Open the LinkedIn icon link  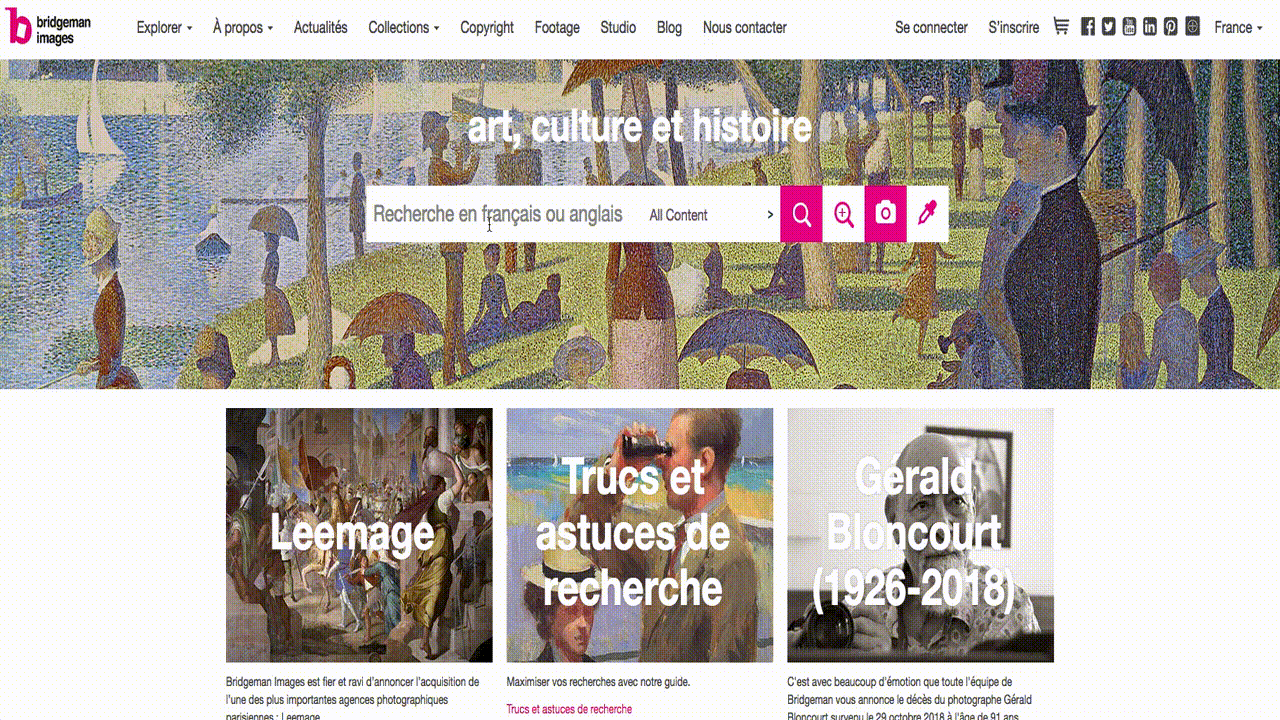point(1150,27)
